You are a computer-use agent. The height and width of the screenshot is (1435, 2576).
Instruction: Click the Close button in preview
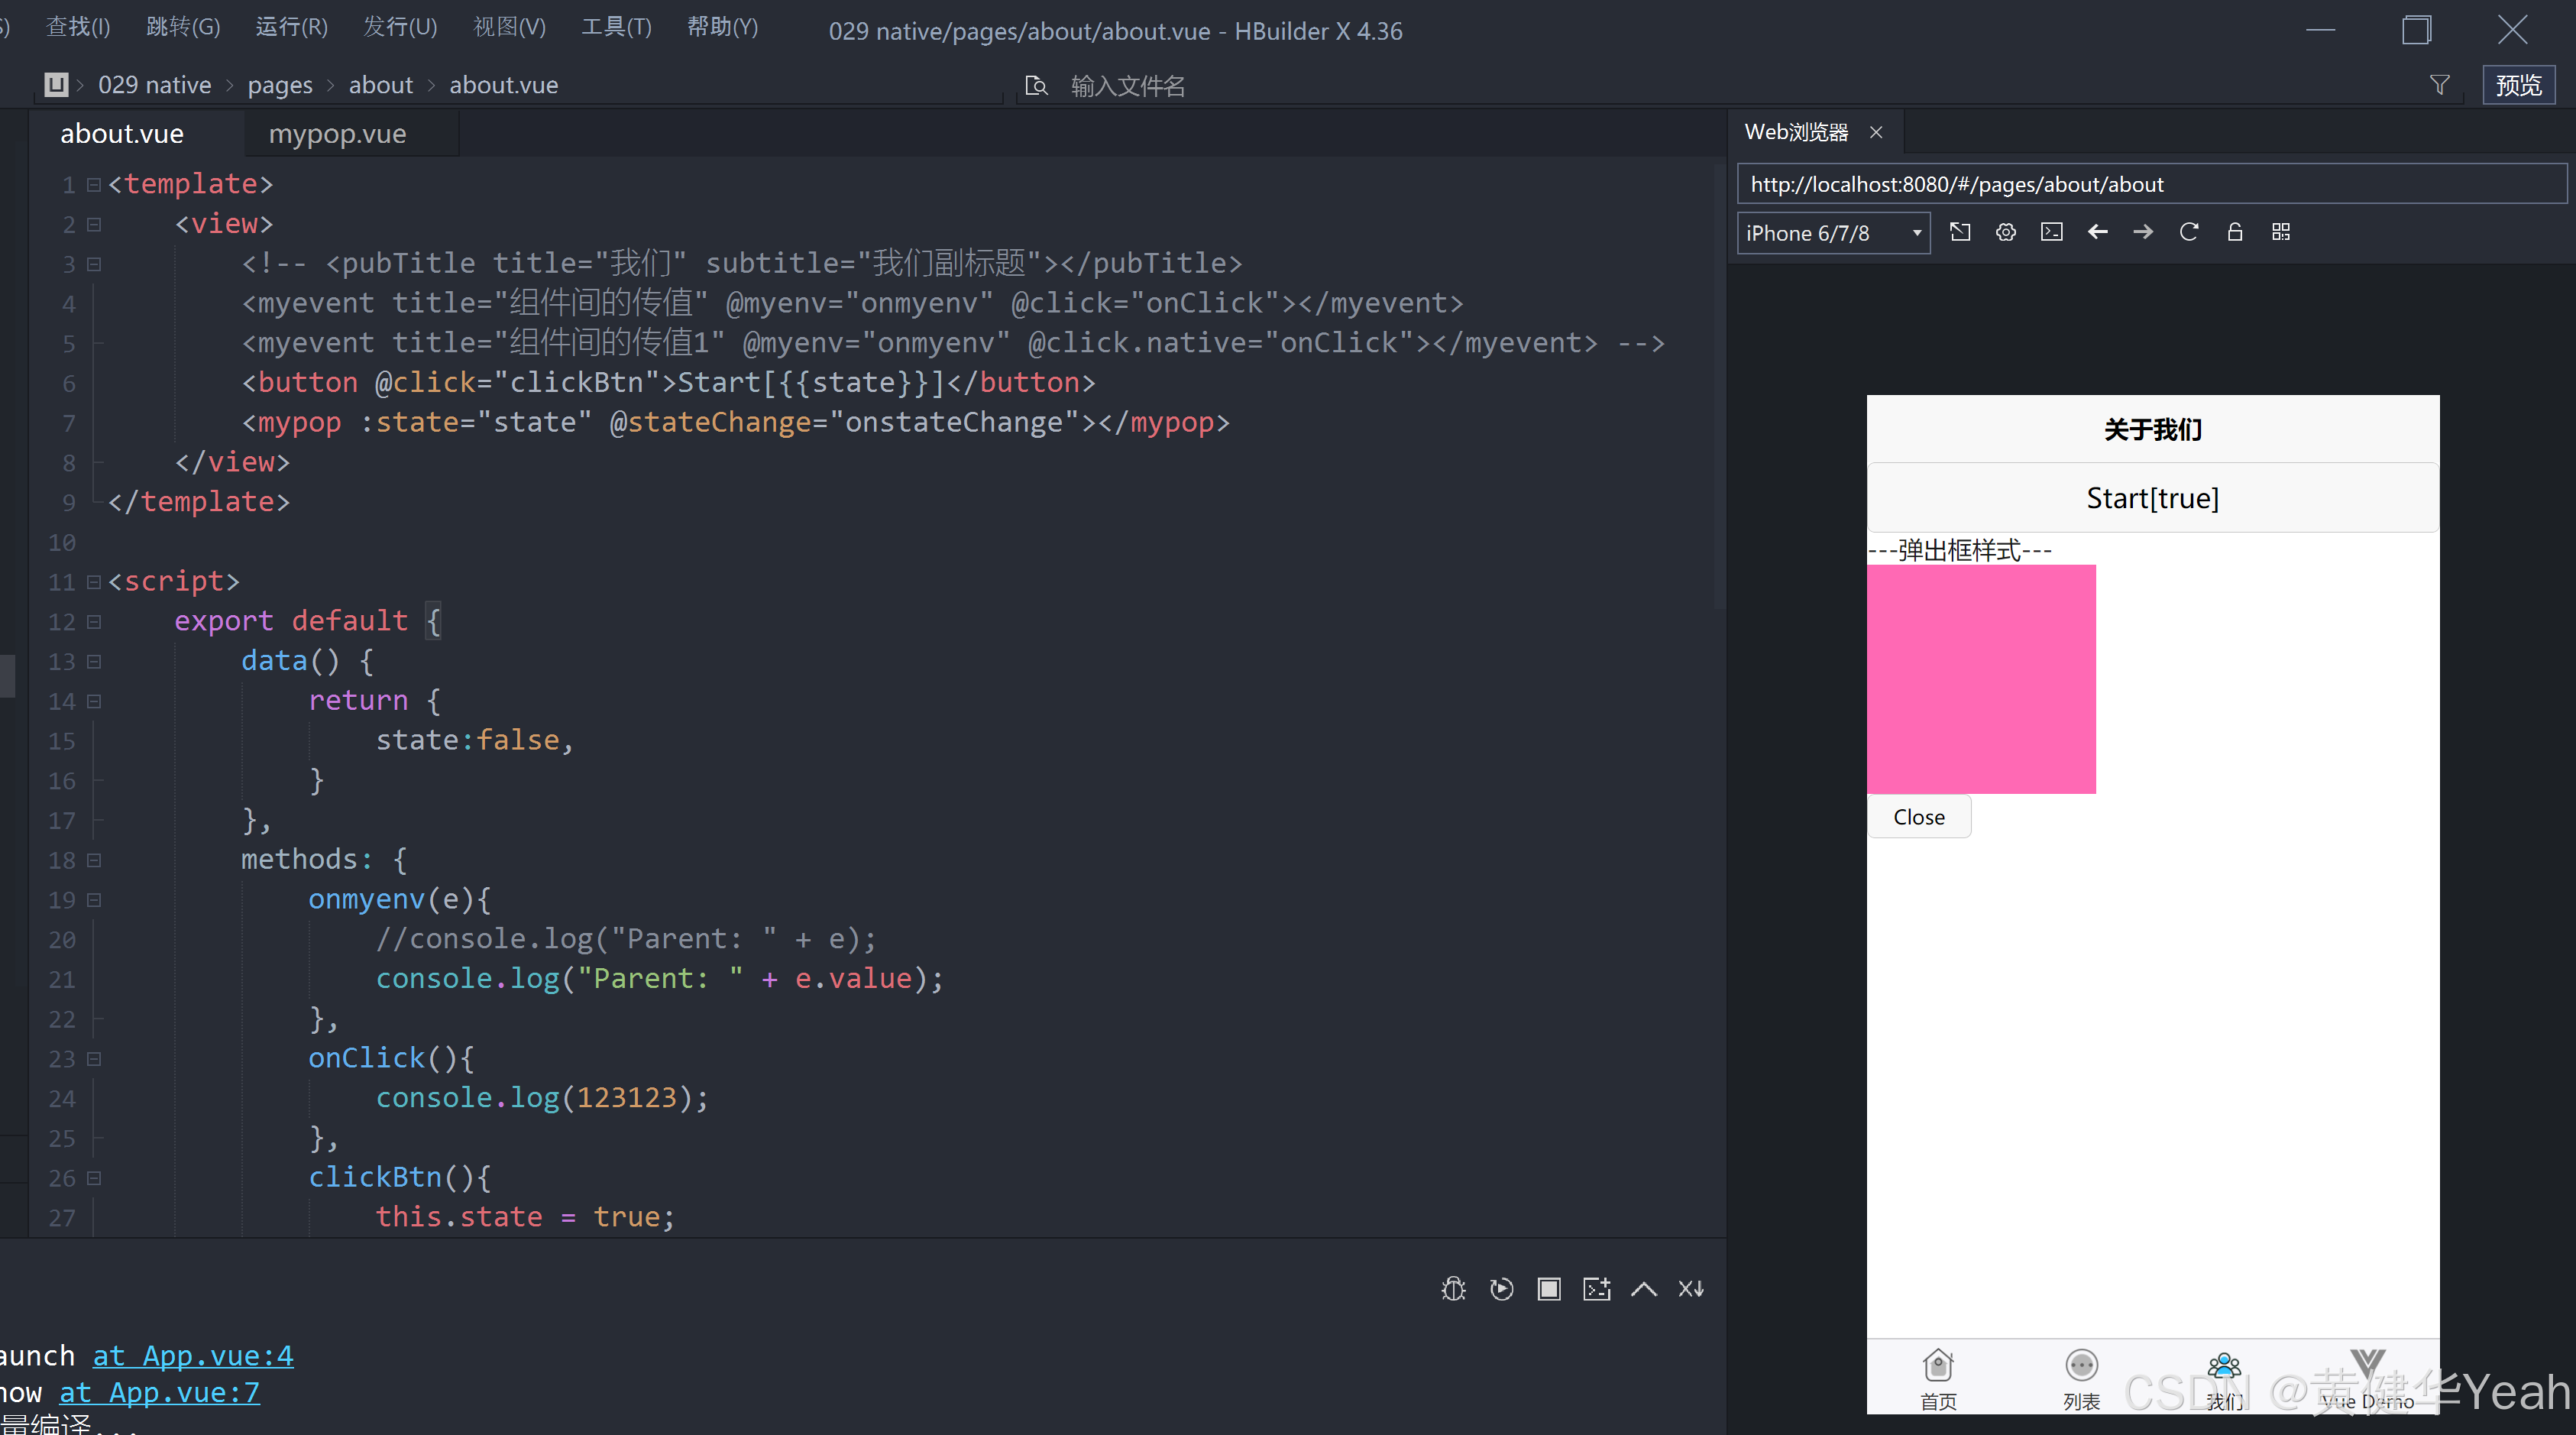(1918, 817)
